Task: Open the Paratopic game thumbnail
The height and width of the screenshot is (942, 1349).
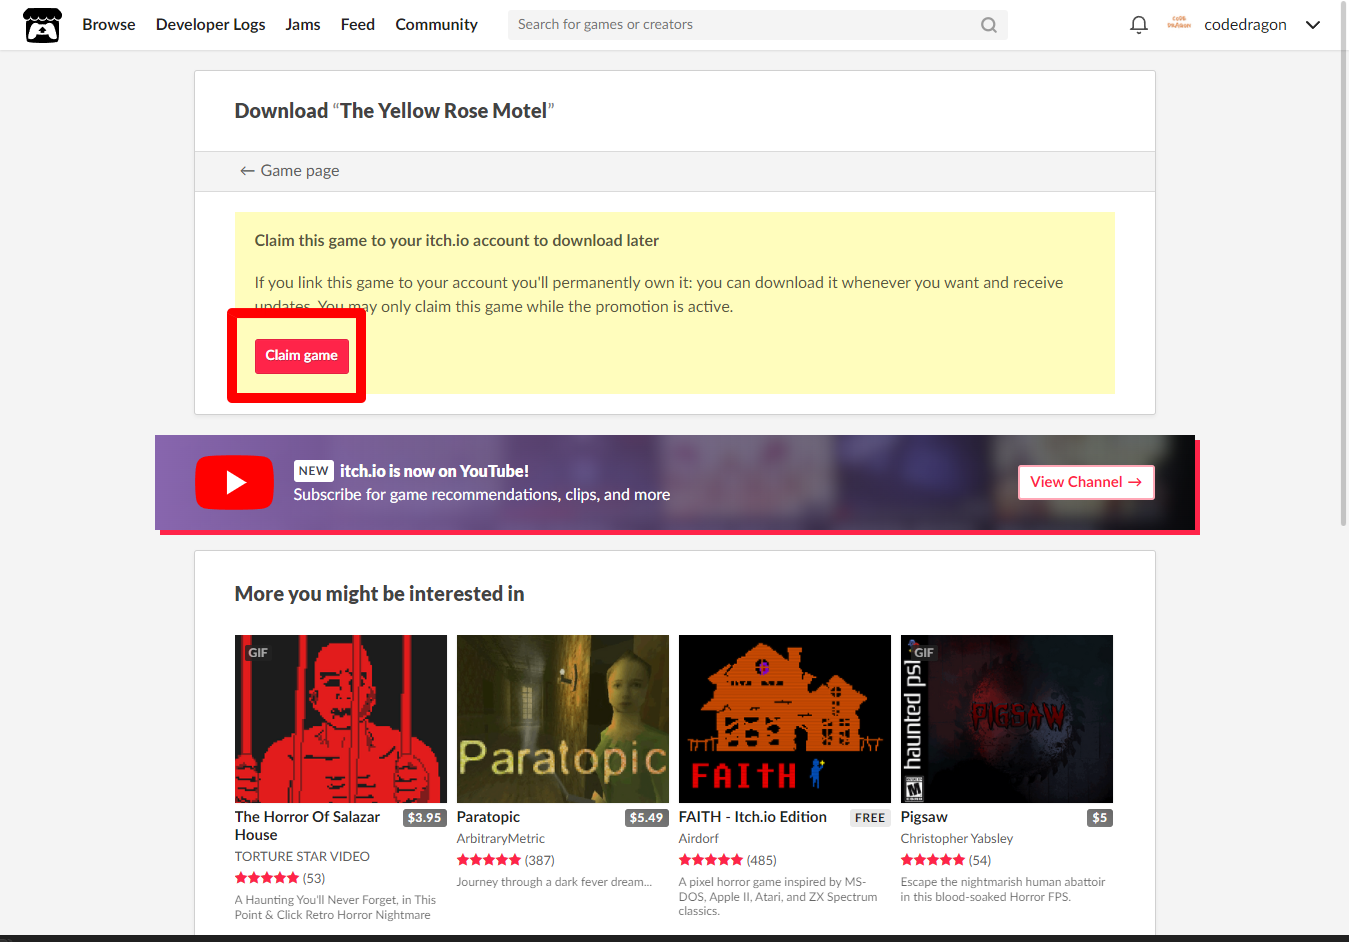Action: 563,719
